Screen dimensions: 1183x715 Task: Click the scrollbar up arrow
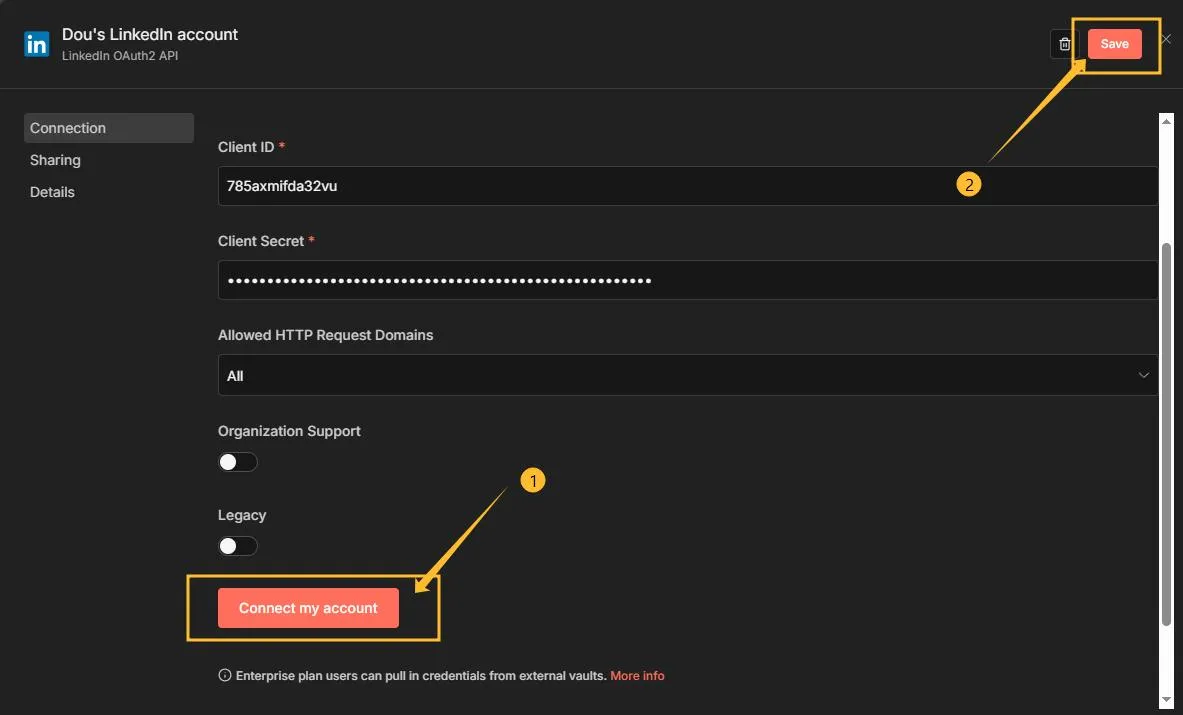tap(1166, 121)
